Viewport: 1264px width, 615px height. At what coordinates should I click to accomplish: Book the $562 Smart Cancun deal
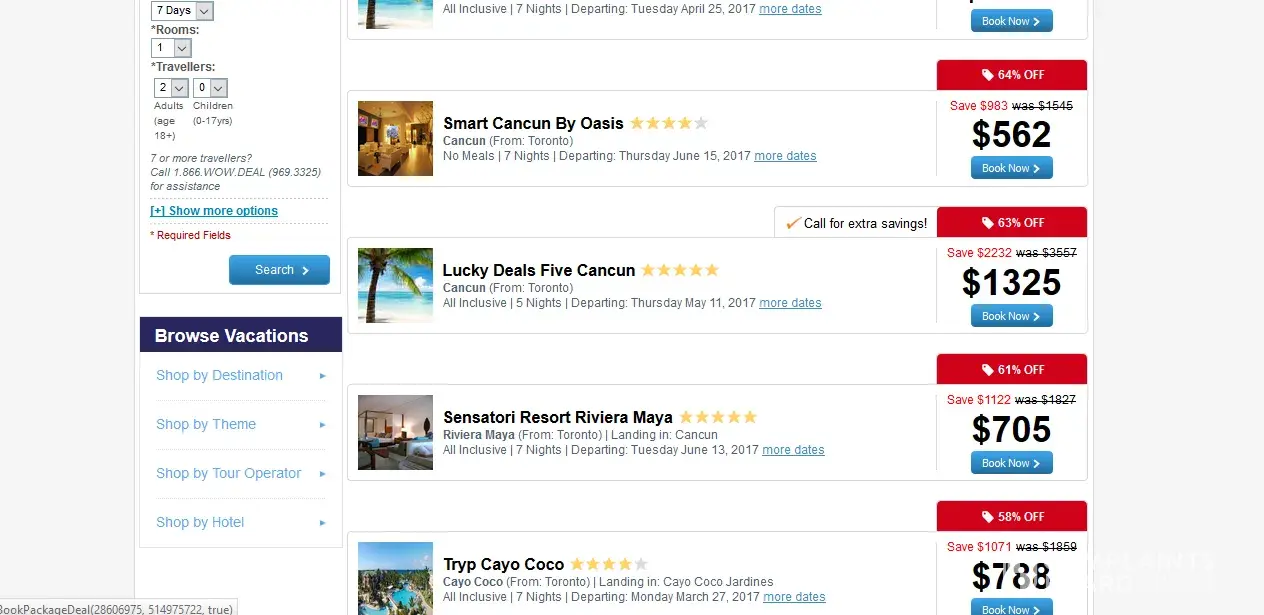click(x=1011, y=168)
